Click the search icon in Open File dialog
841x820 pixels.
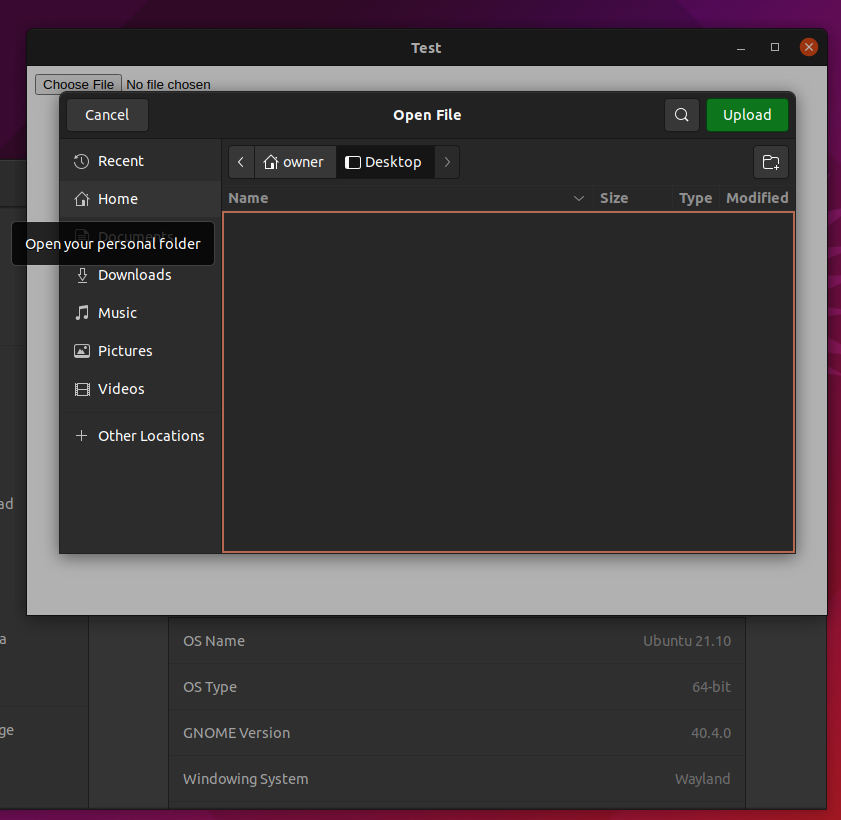(x=681, y=115)
